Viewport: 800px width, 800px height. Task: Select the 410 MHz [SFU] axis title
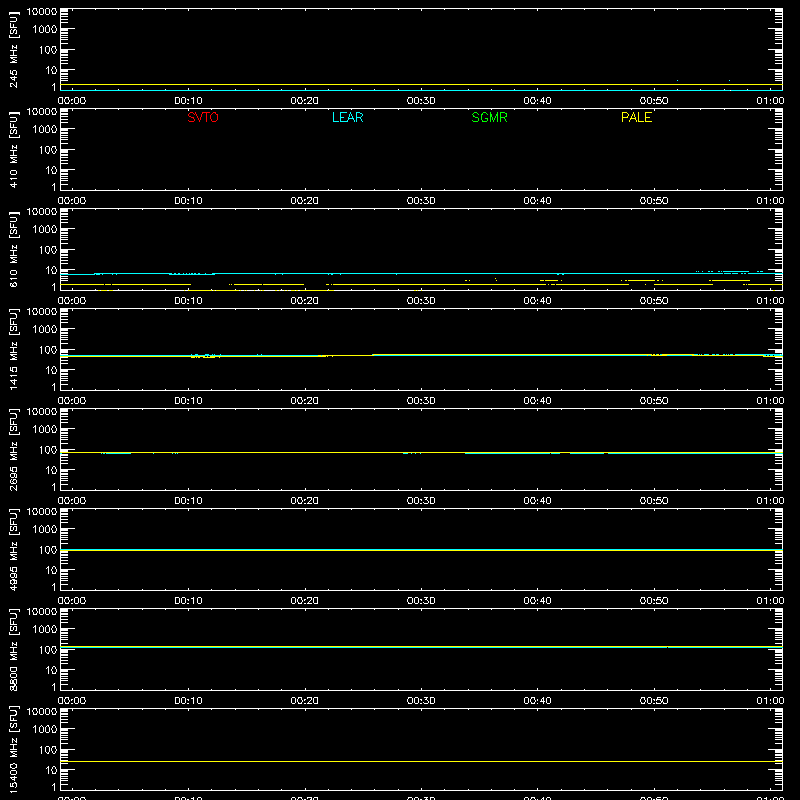pos(13,149)
